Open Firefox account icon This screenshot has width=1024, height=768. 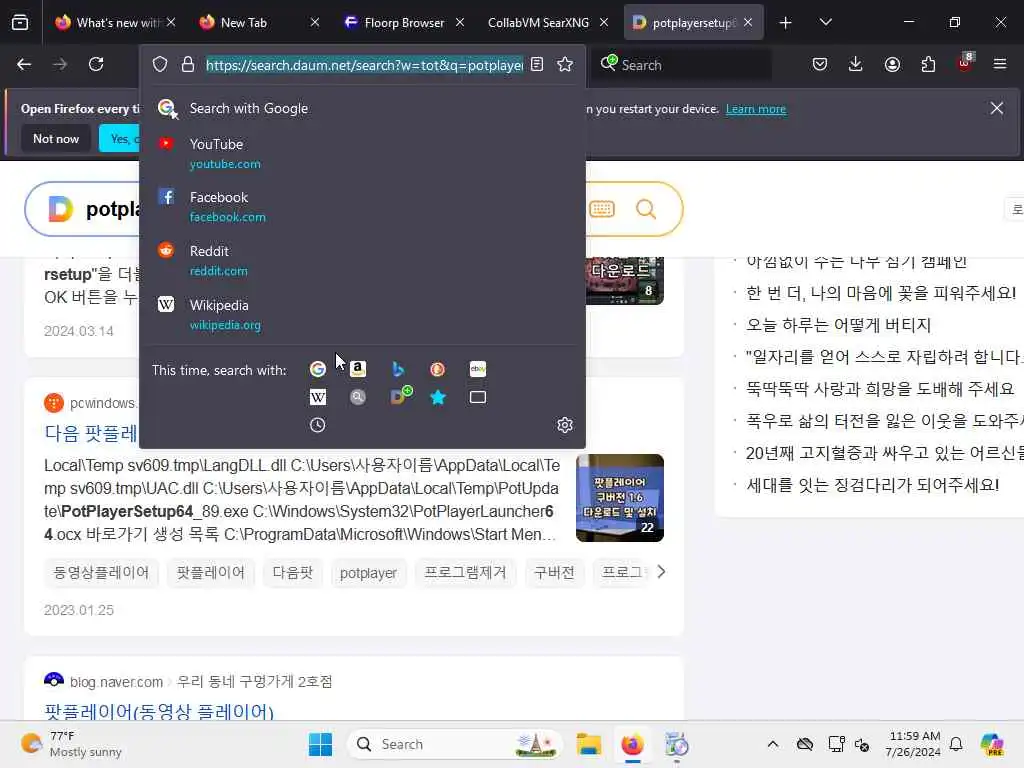click(892, 64)
